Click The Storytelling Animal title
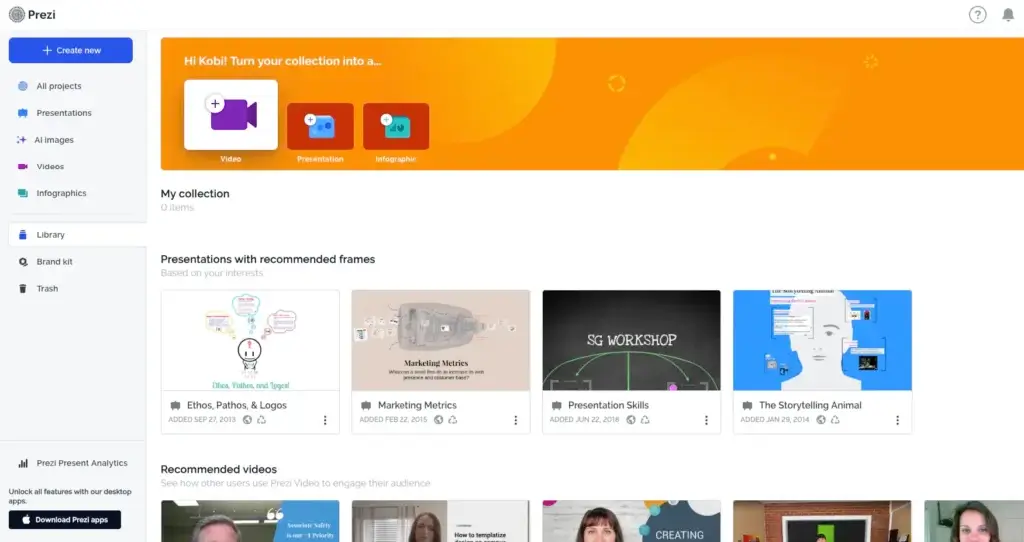The height and width of the screenshot is (542, 1024). (x=810, y=406)
